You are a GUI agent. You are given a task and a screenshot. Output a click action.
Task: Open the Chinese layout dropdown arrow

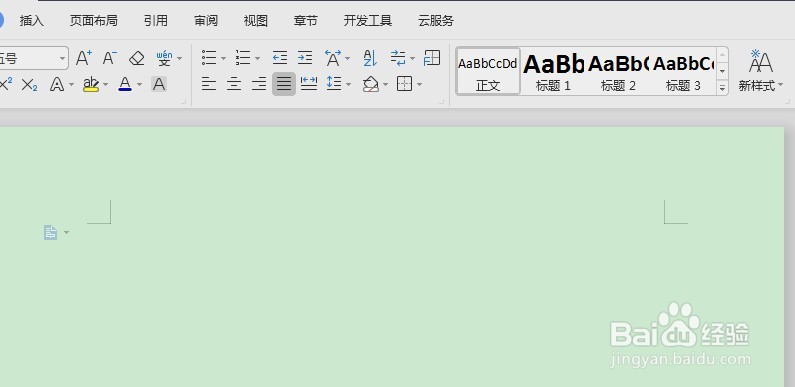(x=347, y=59)
